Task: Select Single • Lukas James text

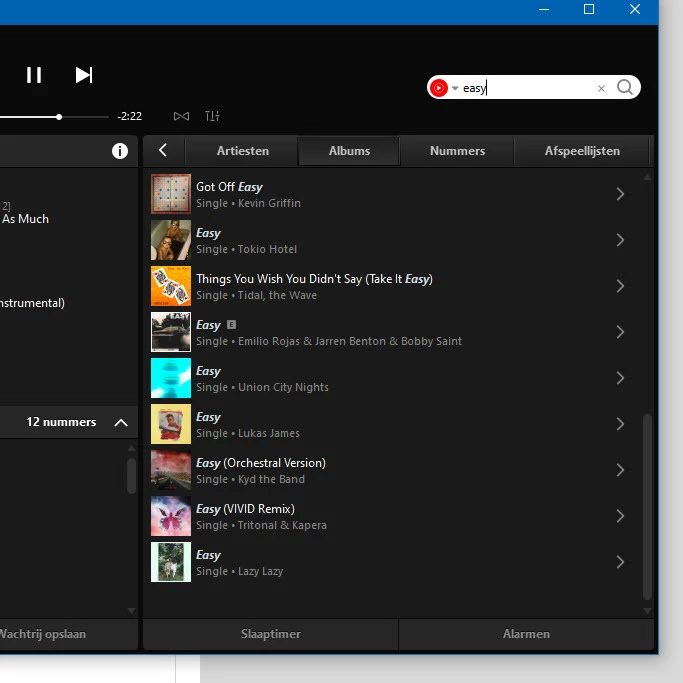Action: pos(247,433)
